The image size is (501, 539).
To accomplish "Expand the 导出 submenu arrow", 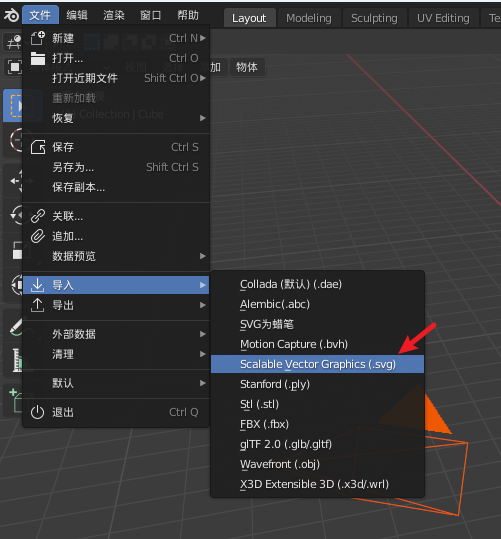I will (203, 305).
